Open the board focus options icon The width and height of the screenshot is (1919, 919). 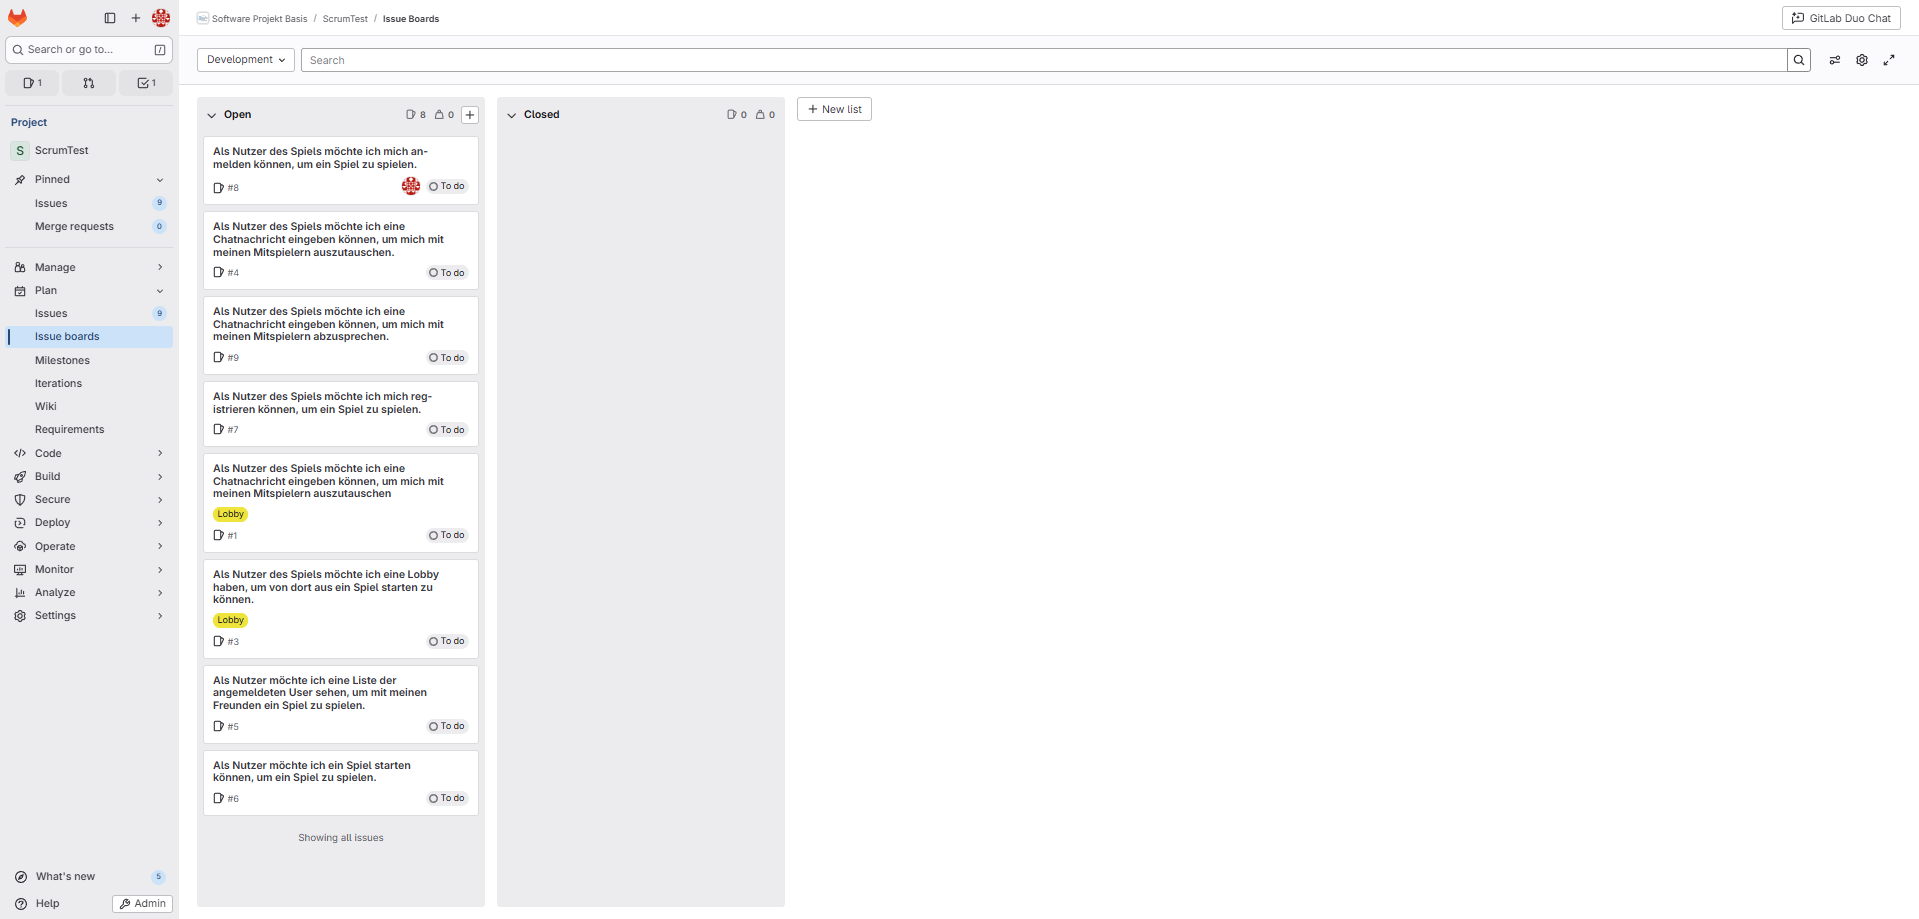[x=1835, y=60]
